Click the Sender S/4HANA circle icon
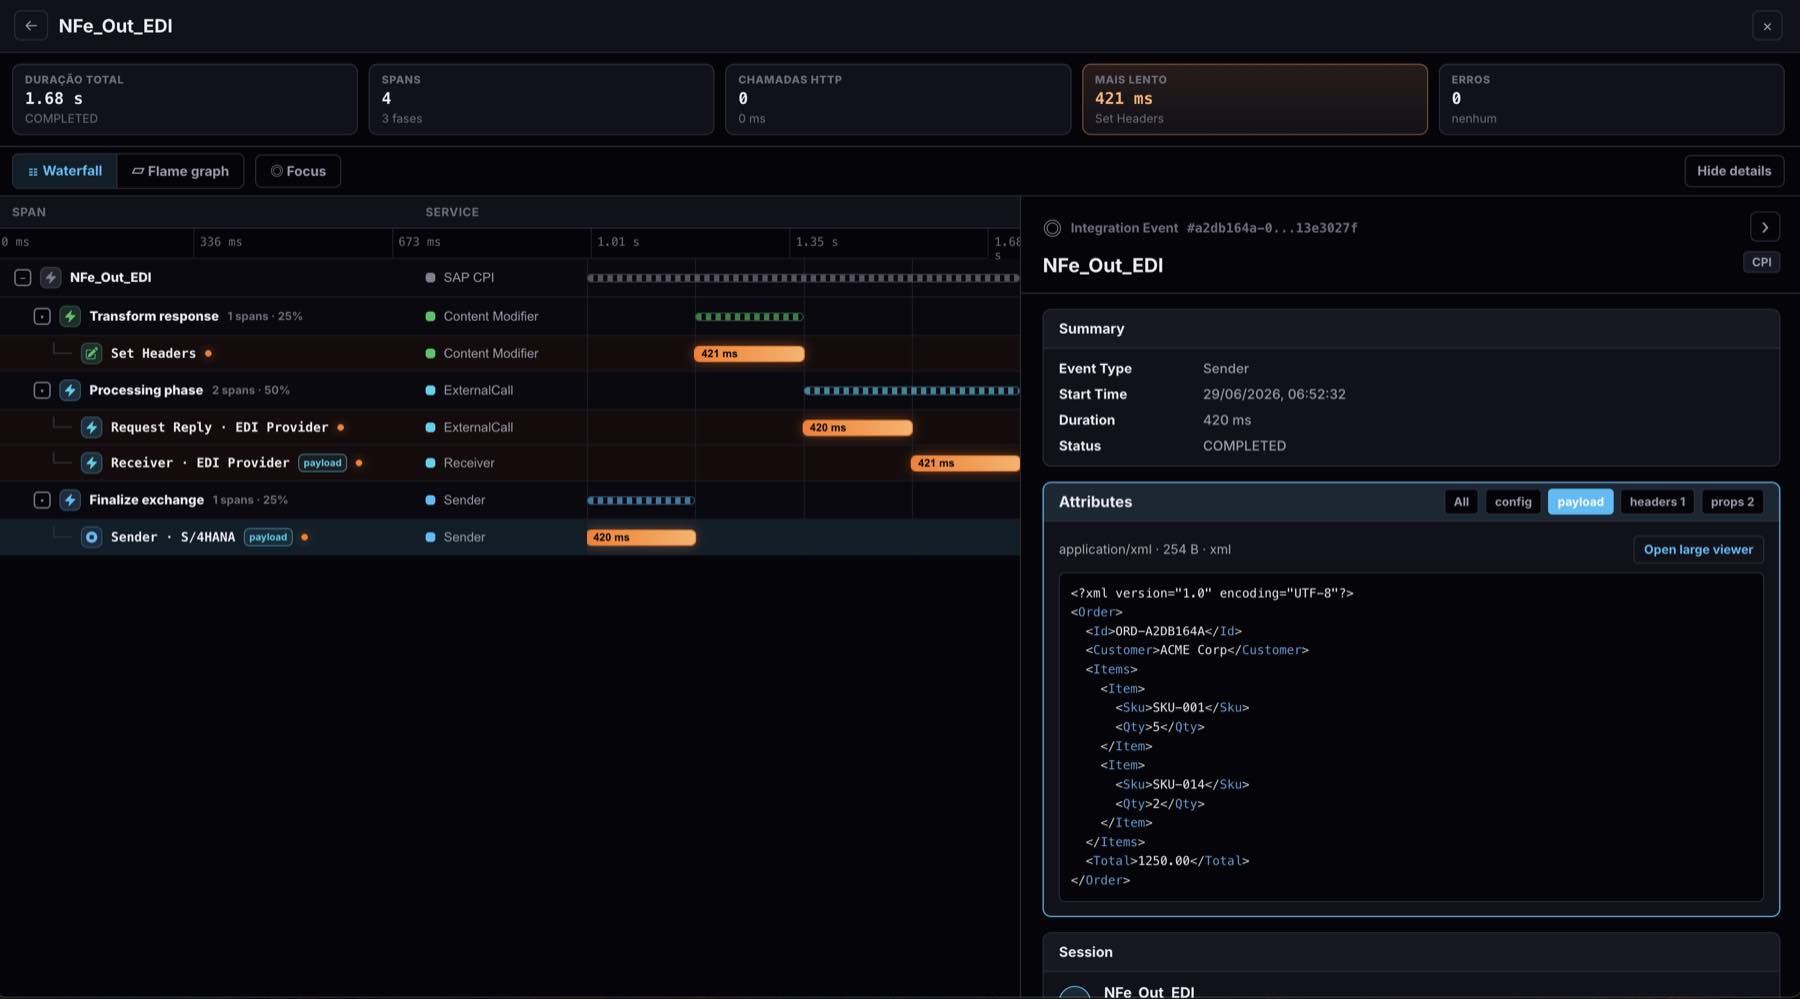This screenshot has width=1800, height=999. pos(92,538)
